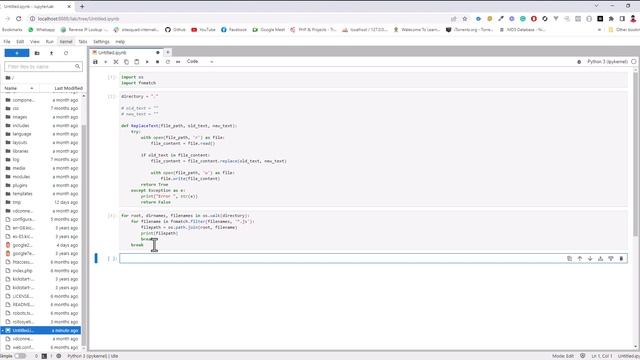The width and height of the screenshot is (640, 360).
Task: Open the tmp folder in file list
Action: (41, 202)
